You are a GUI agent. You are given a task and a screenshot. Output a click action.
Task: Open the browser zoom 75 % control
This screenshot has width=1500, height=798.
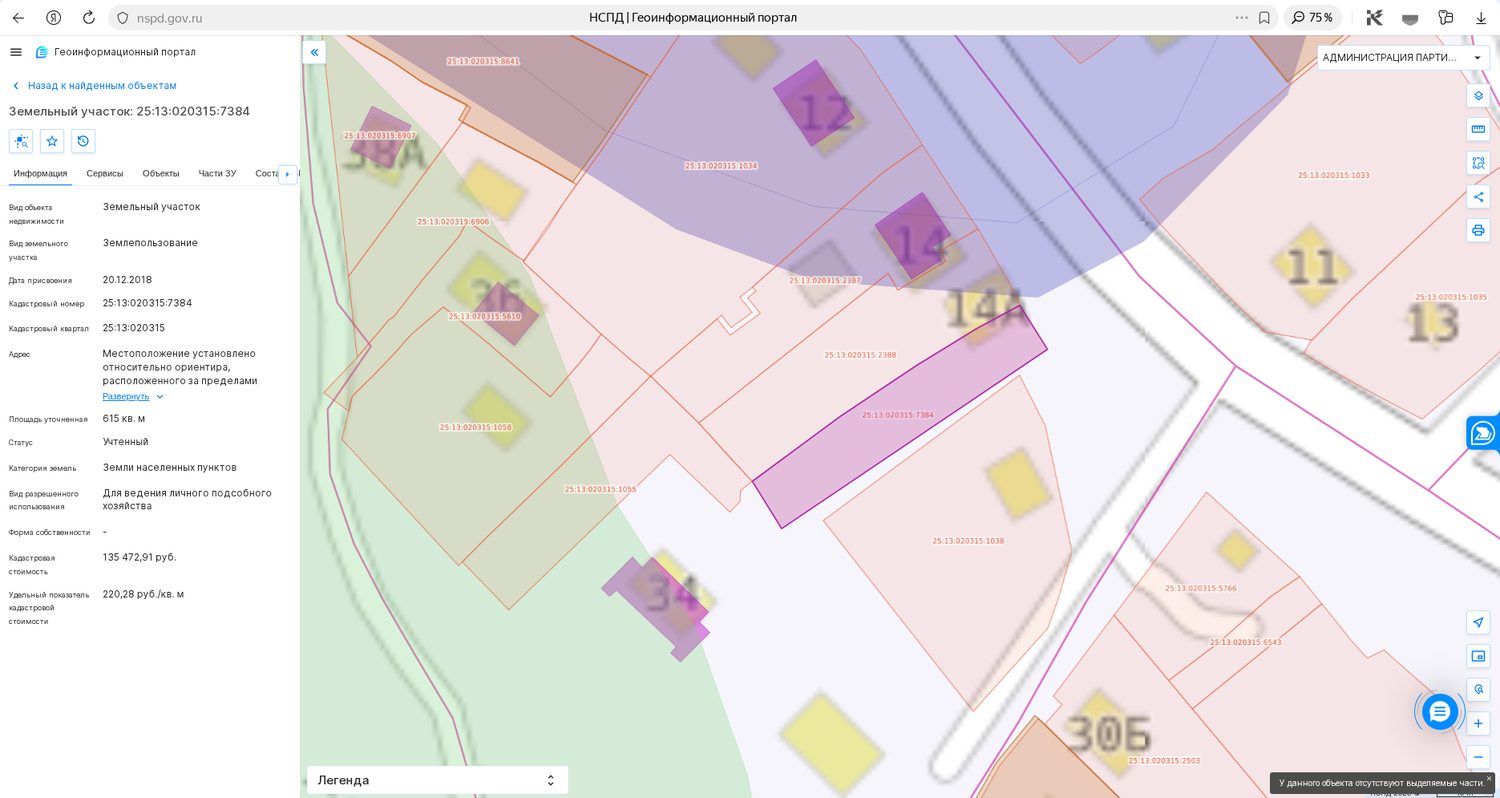click(1311, 17)
